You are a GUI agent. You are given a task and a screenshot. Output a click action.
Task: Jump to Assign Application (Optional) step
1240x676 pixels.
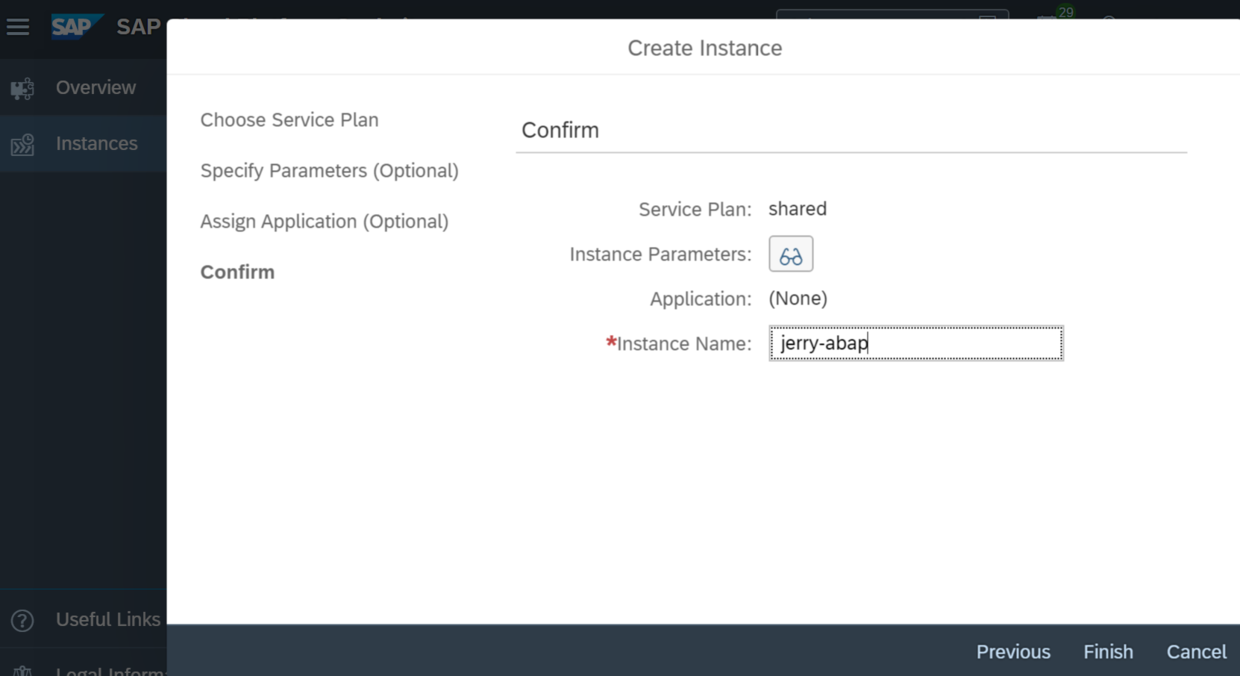pos(324,221)
